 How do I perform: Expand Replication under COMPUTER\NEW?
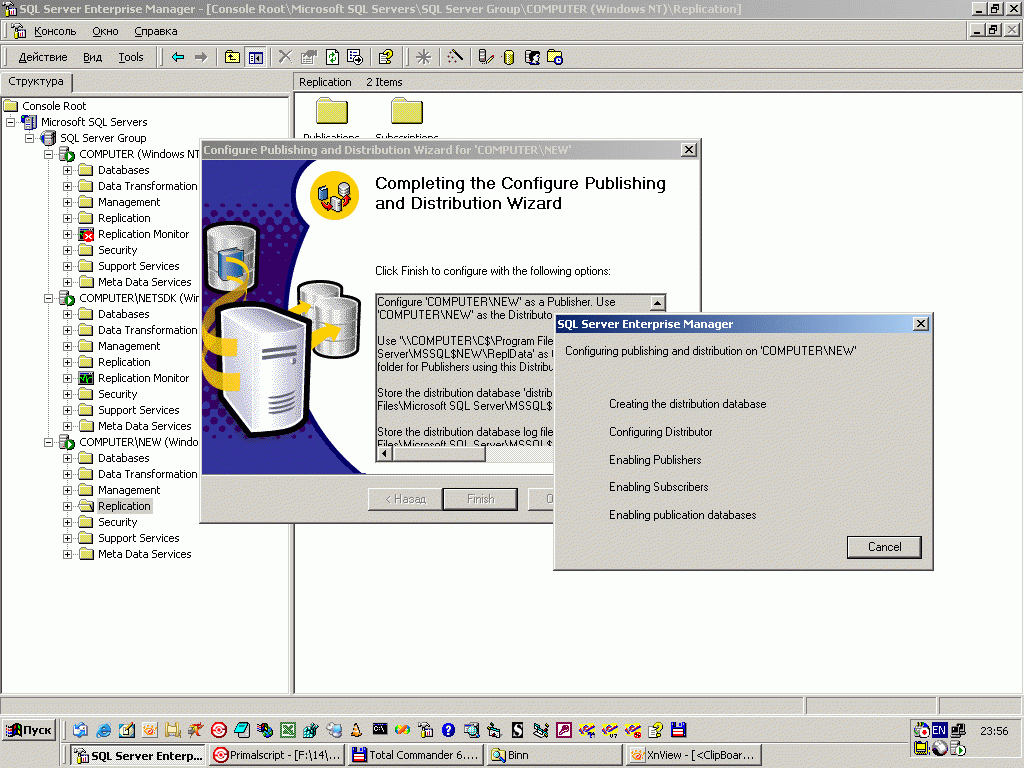(x=67, y=506)
